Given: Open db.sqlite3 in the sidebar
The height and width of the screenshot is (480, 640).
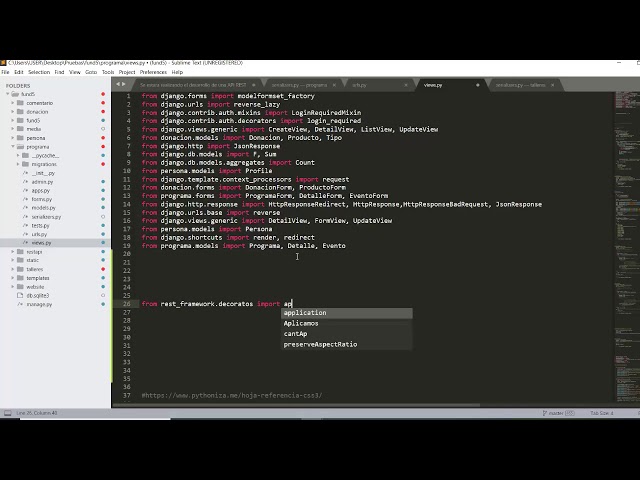Looking at the screenshot, I should pyautogui.click(x=38, y=296).
